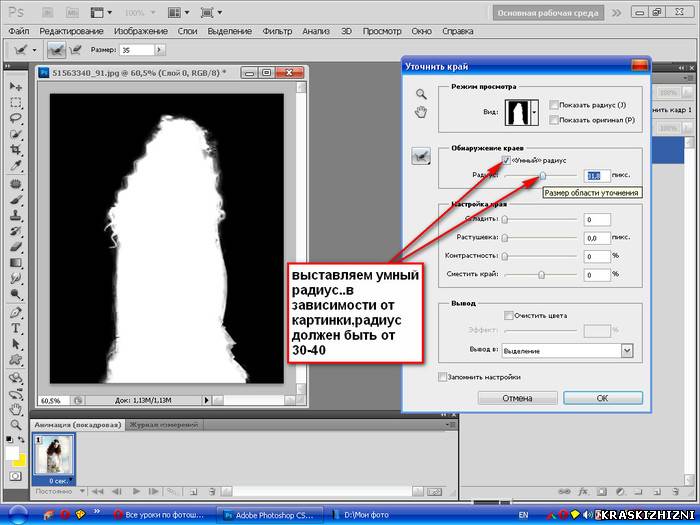Viewport: 700px width, 525px height.
Task: Select the Eyedropper tool
Action: (x=16, y=166)
